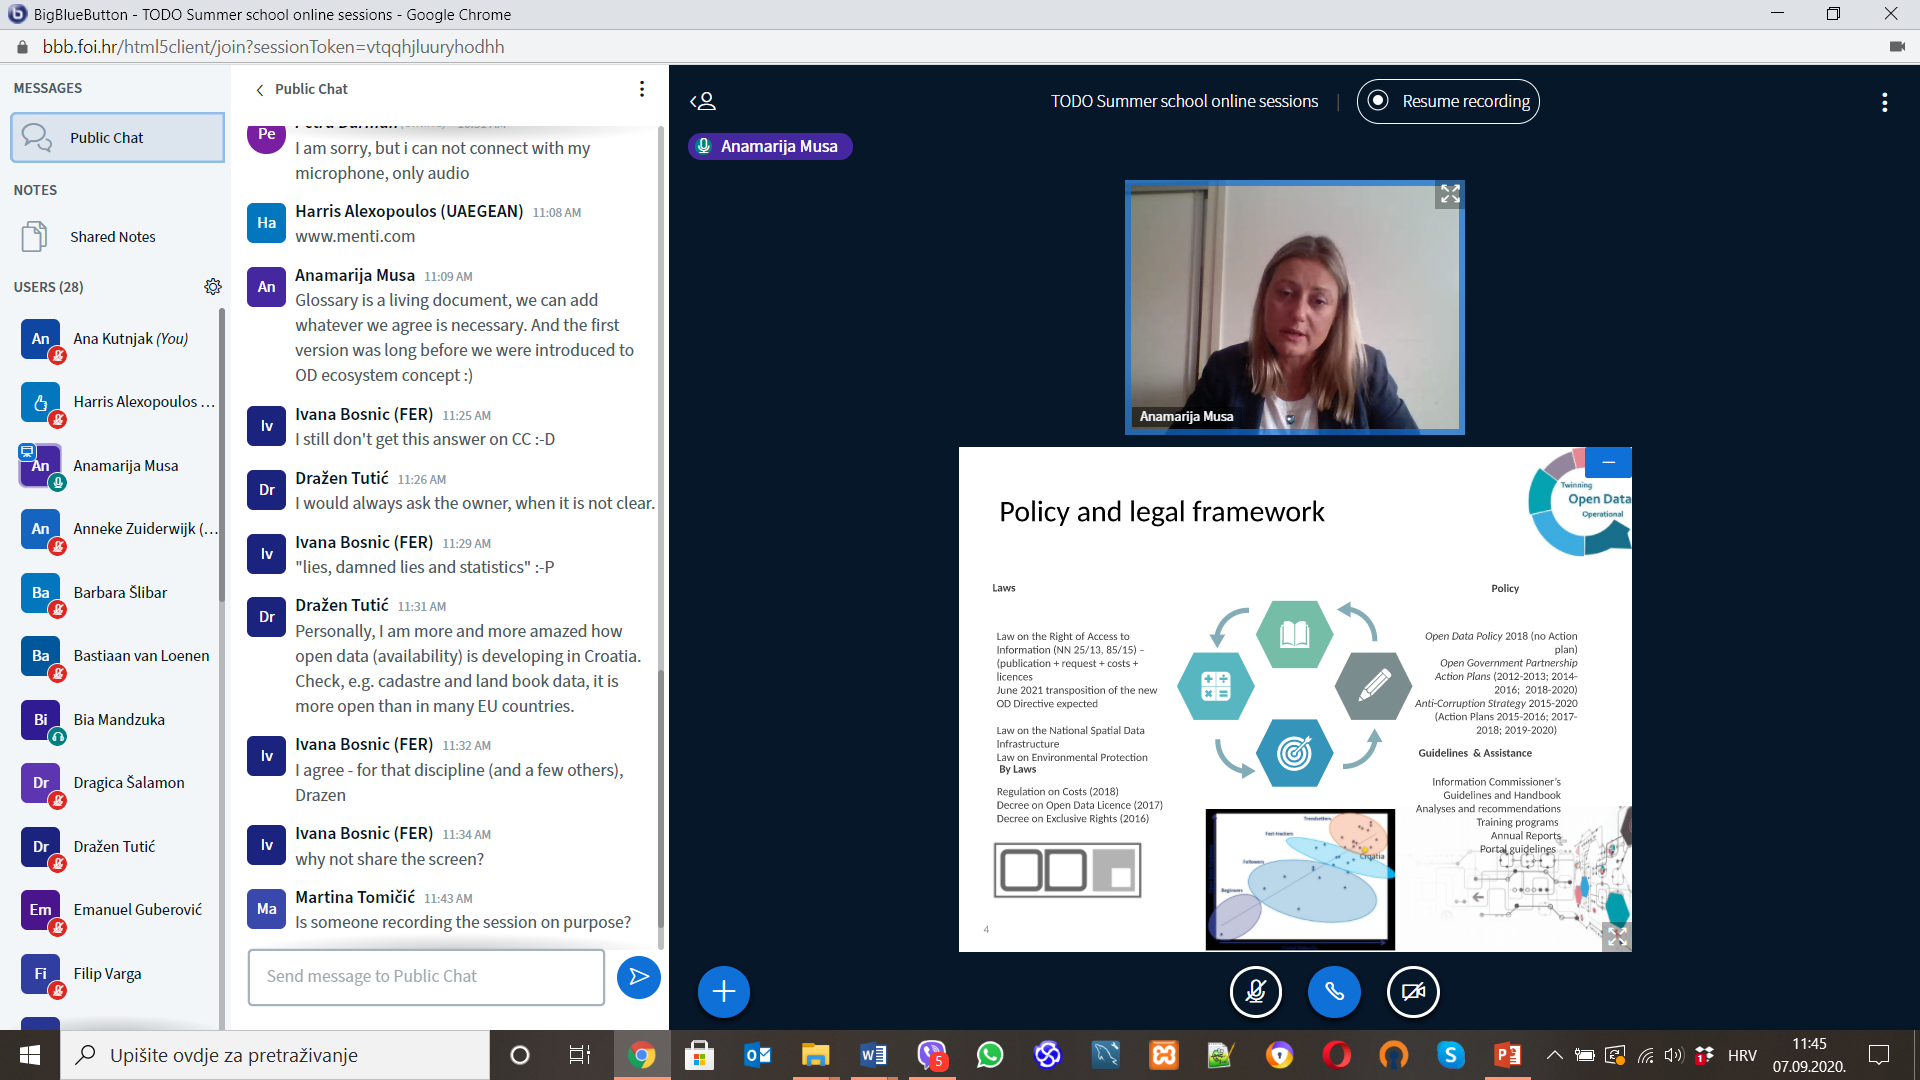Screen dimensions: 1920x1080
Task: Click the leave audio phone button
Action: point(1334,992)
